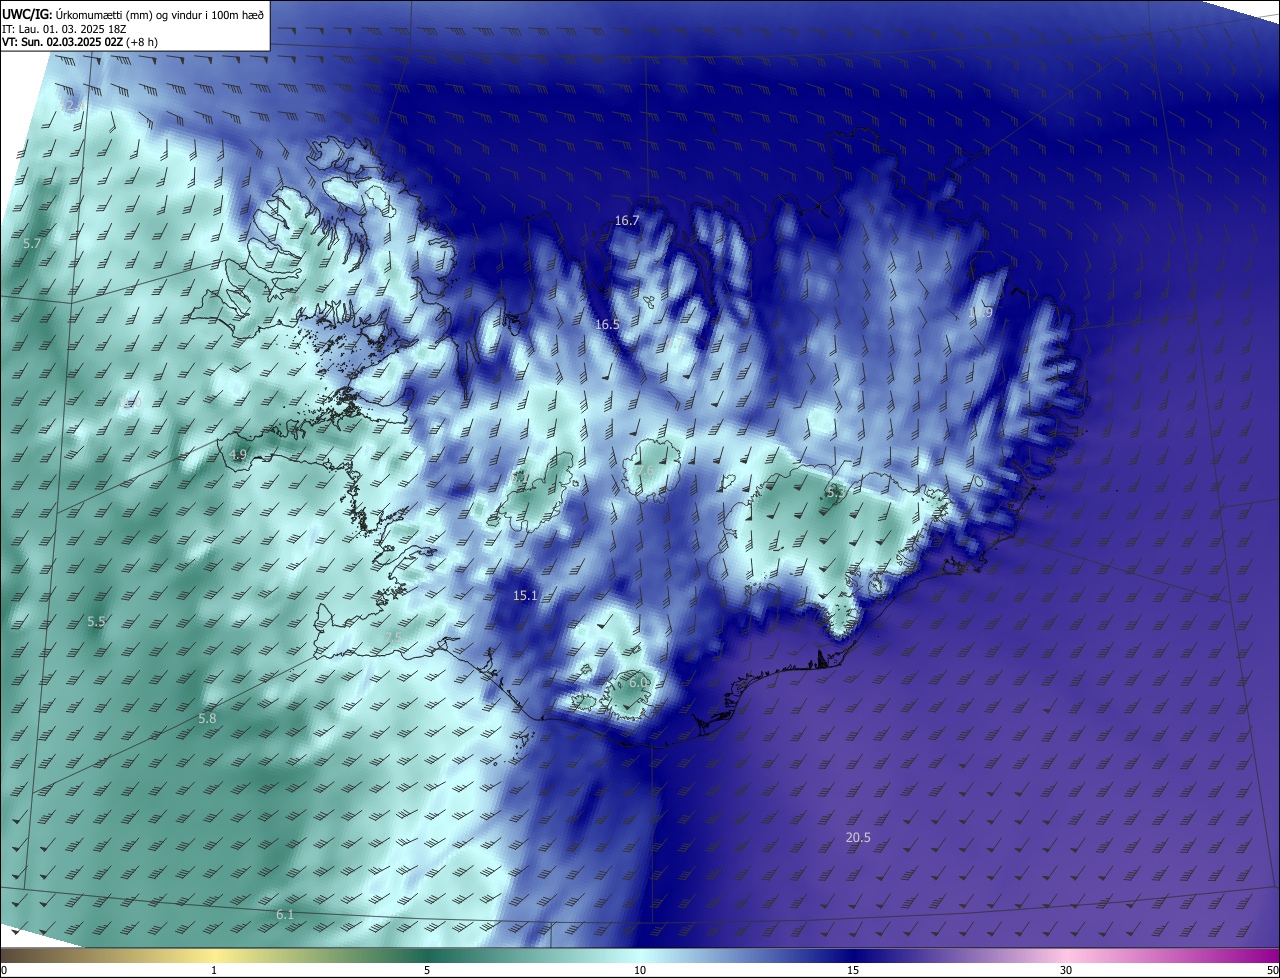Click the "VT: Sun. 02.03.2025 02Z (+8 h)" line
This screenshot has width=1280, height=978.
click(80, 42)
